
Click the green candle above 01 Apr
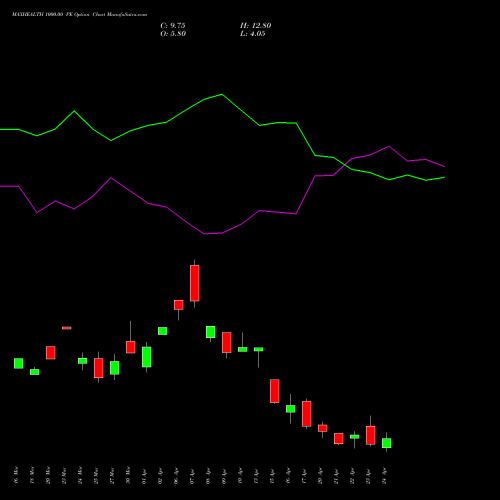pyautogui.click(x=147, y=357)
